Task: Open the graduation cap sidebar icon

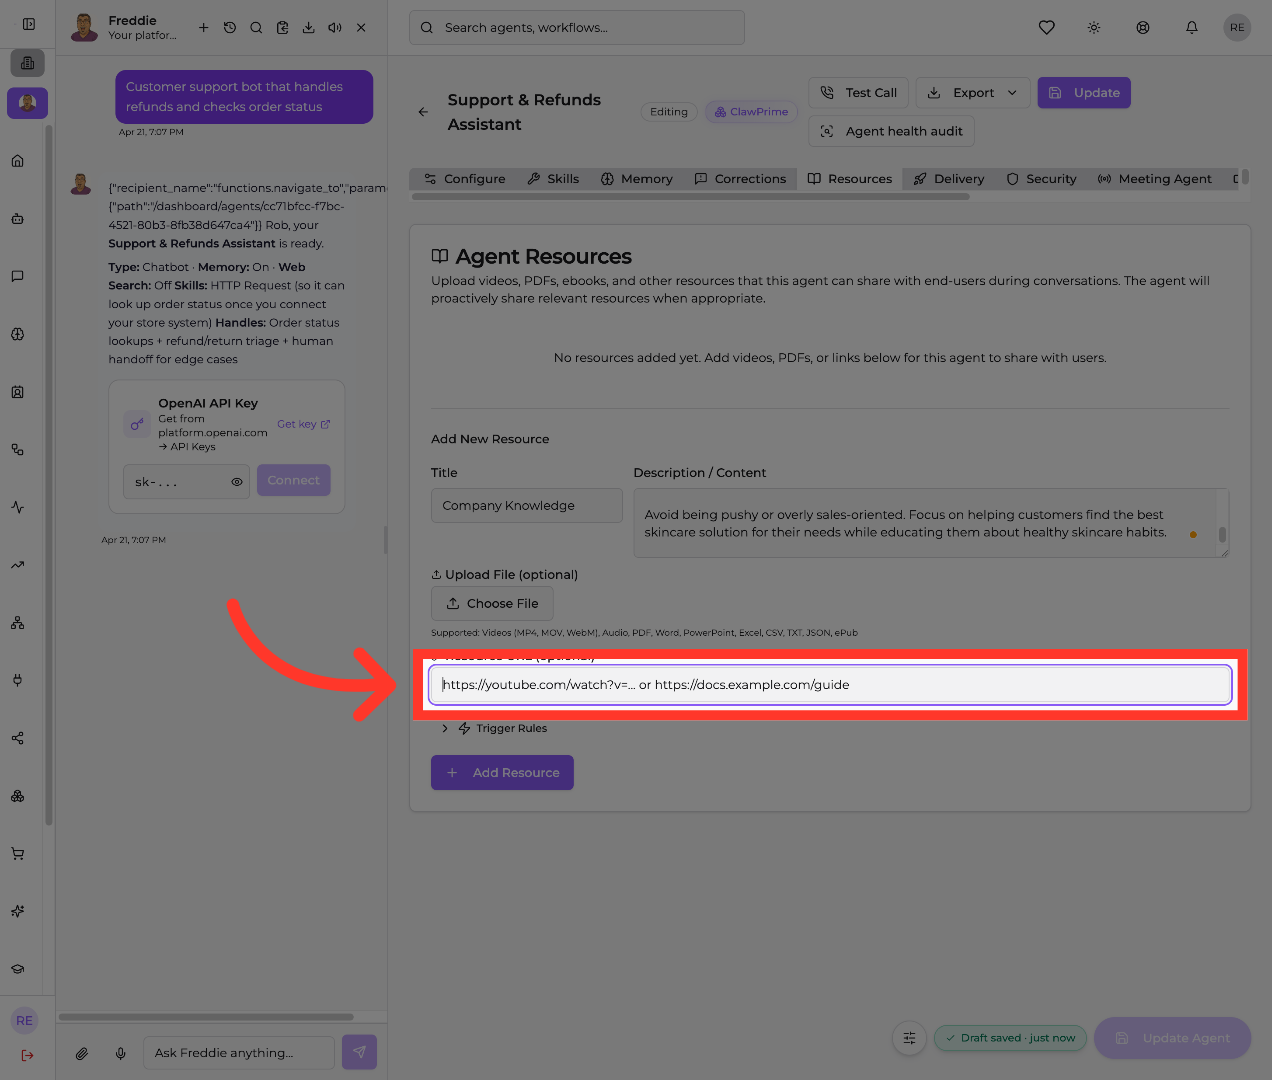Action: point(18,969)
